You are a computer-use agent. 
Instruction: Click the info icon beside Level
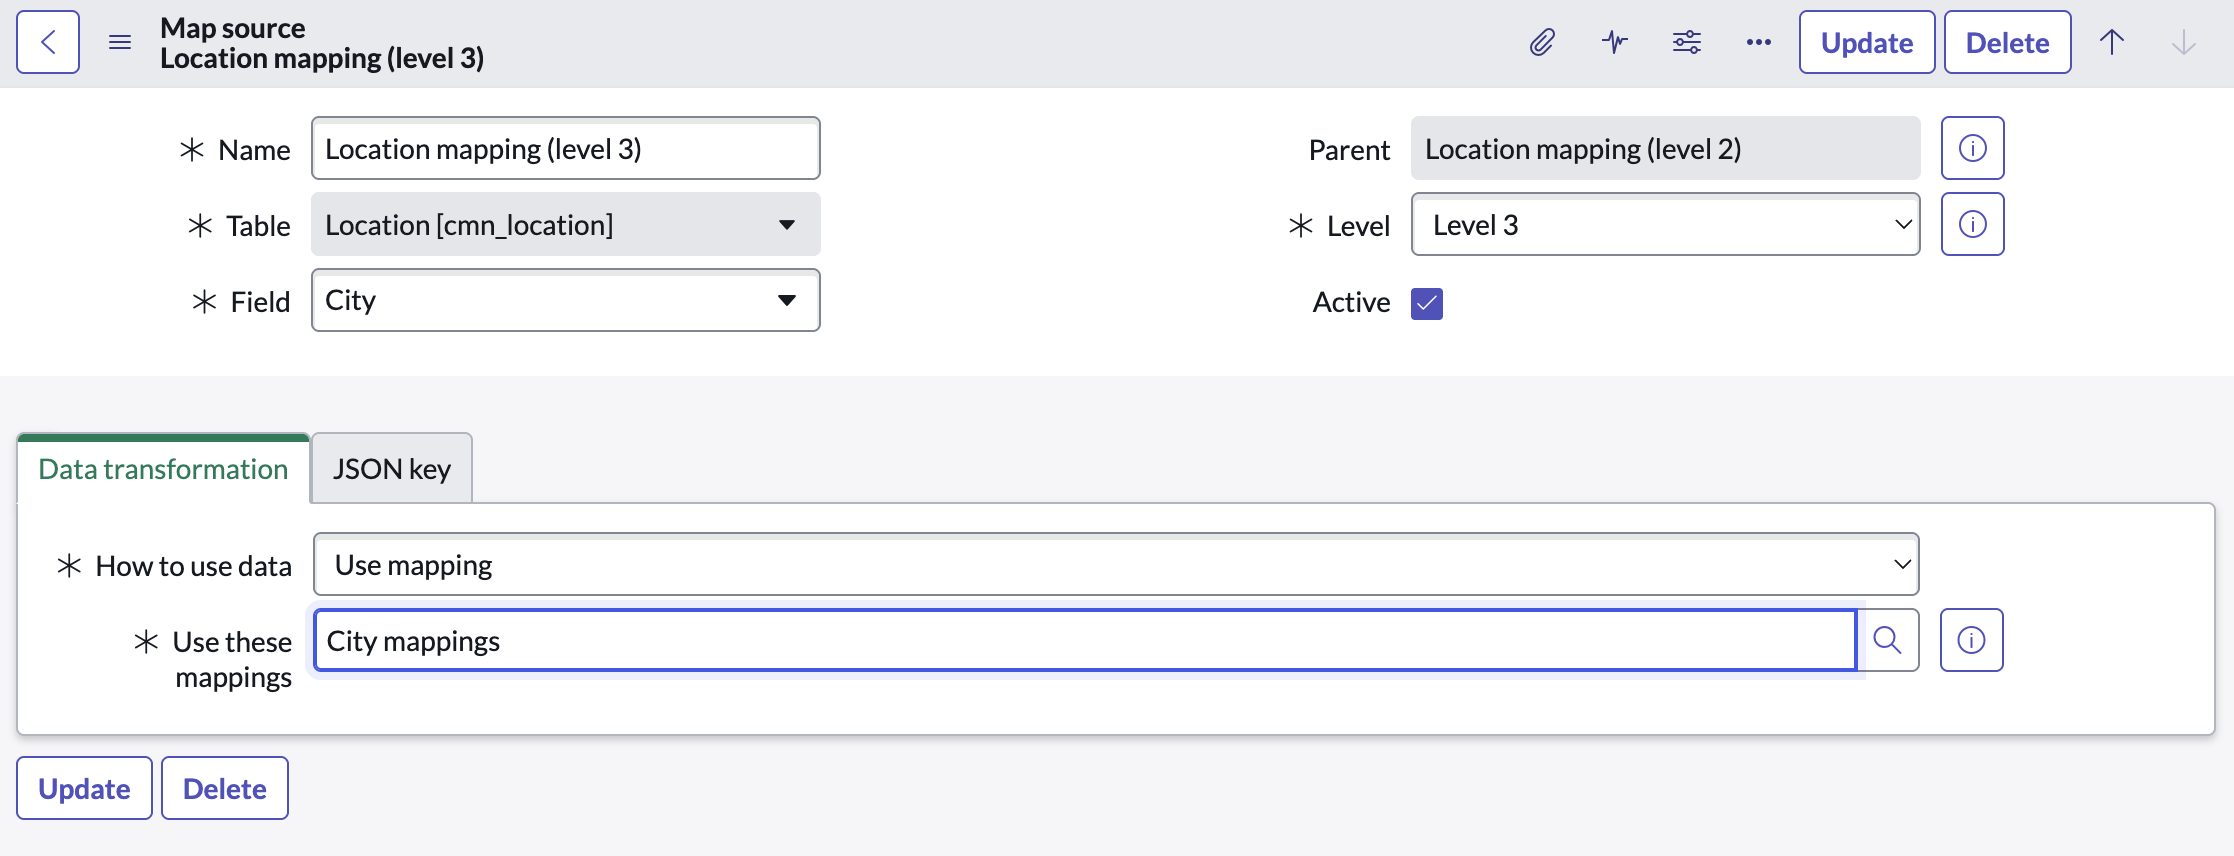[x=1972, y=224]
